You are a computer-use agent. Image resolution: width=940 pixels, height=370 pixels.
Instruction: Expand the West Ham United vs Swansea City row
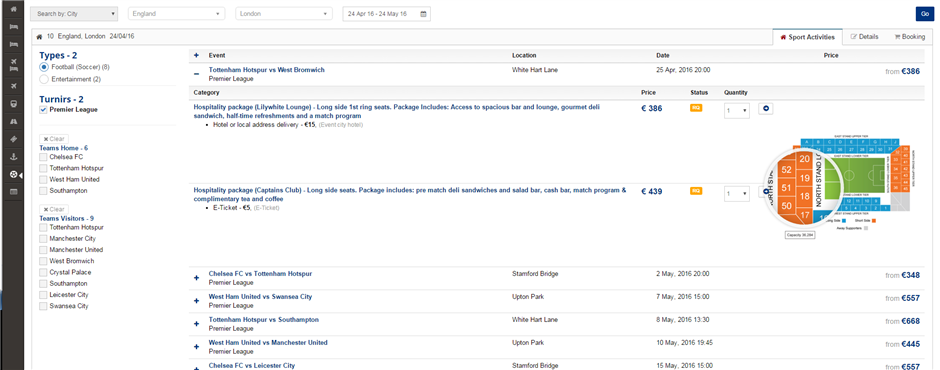click(196, 300)
